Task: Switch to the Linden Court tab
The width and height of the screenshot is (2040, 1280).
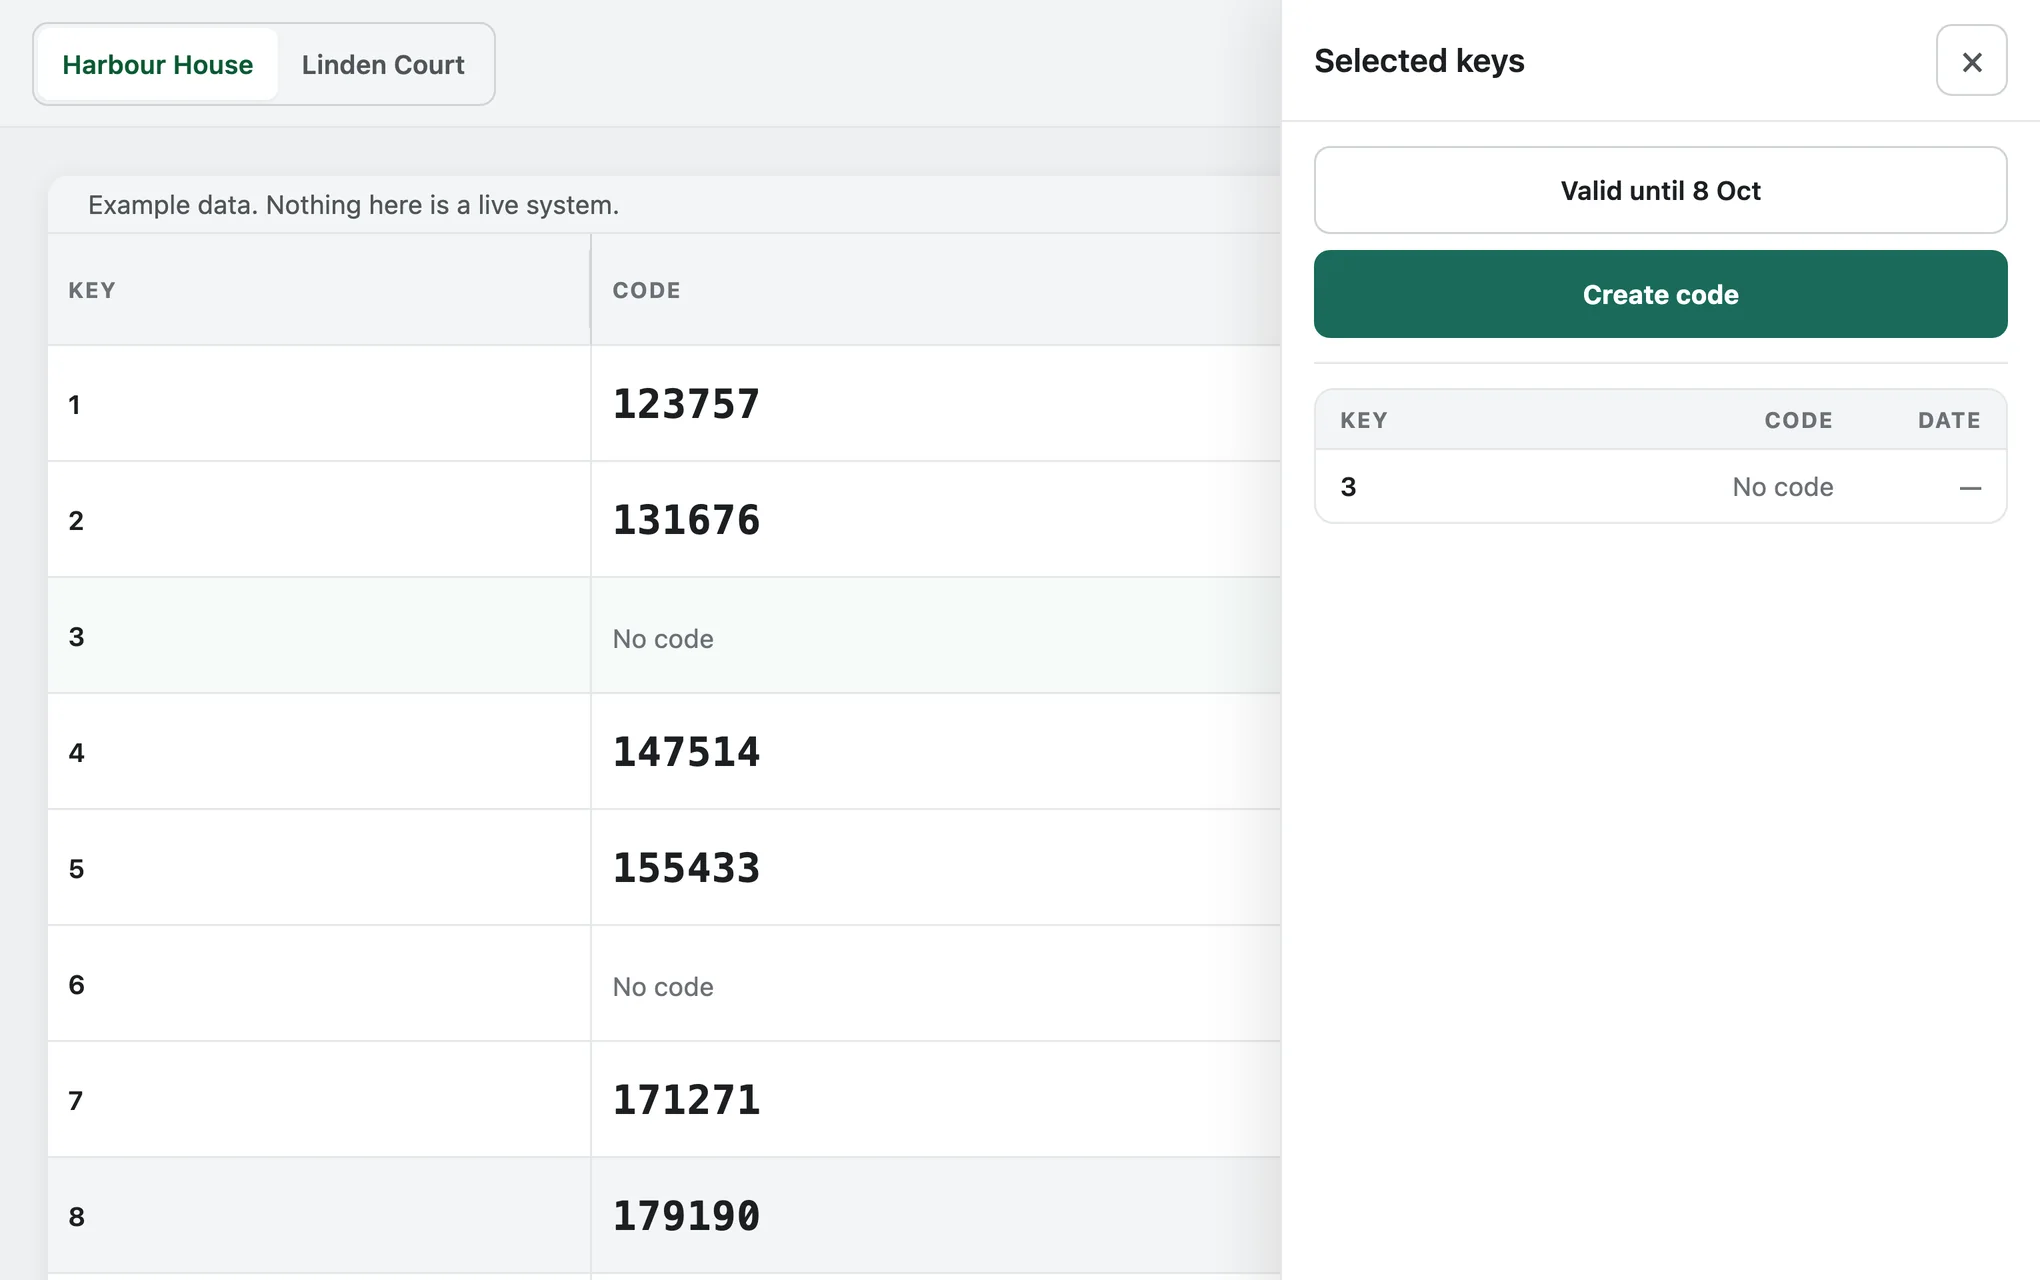Action: click(x=383, y=65)
